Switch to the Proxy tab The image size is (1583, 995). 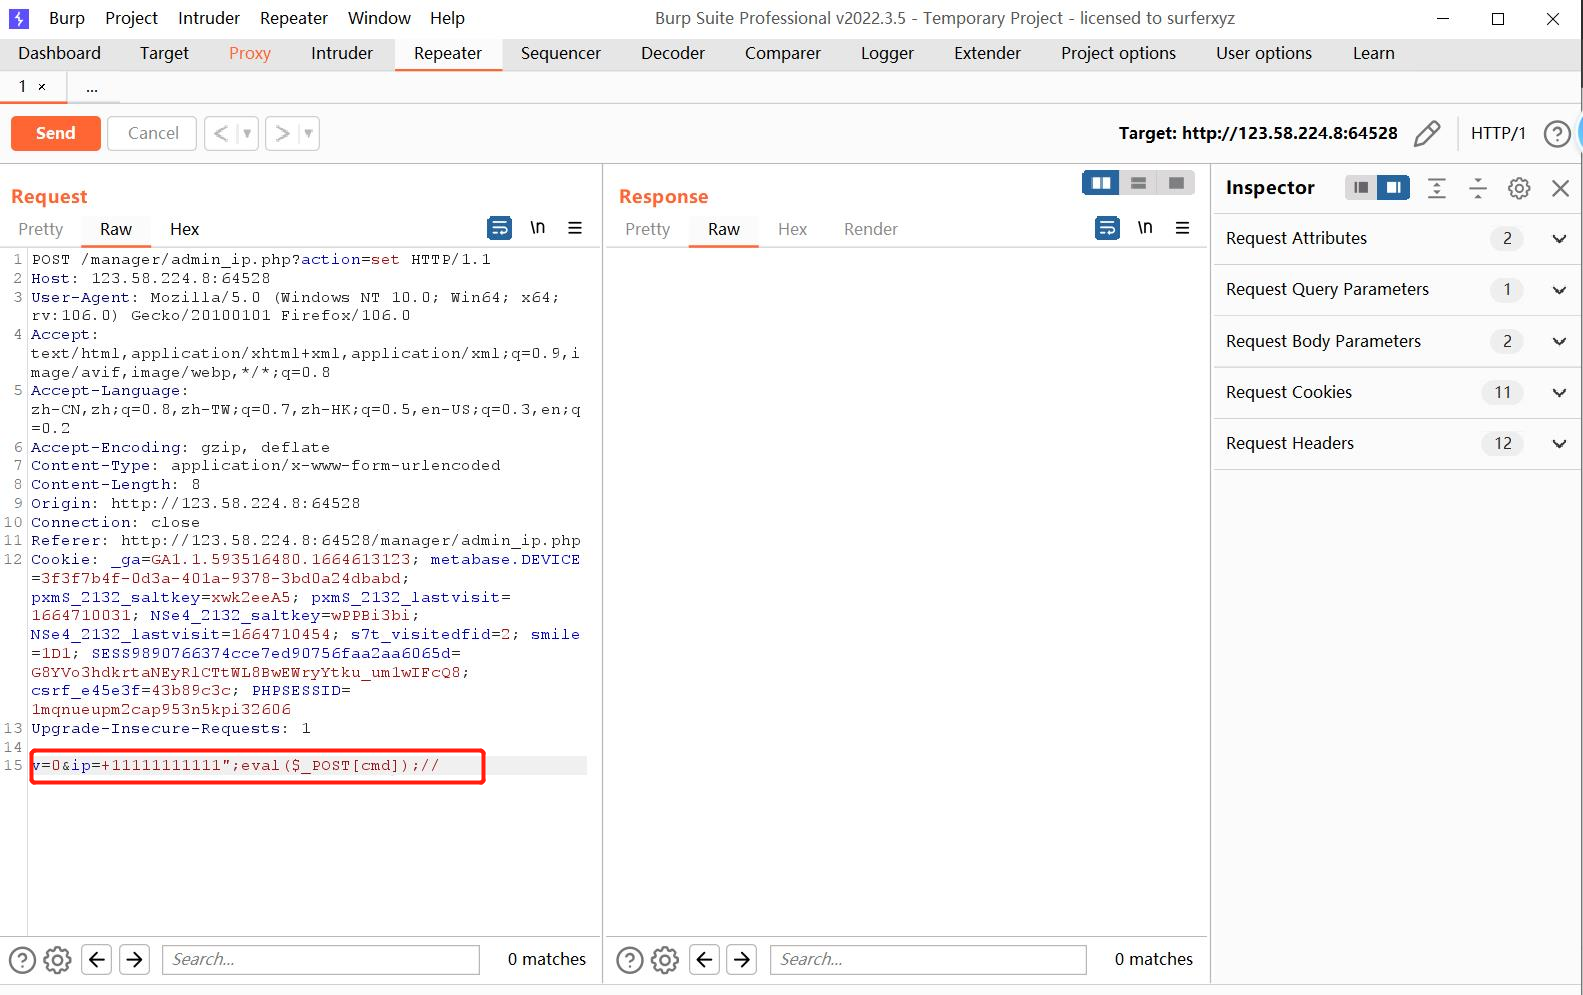click(x=249, y=53)
